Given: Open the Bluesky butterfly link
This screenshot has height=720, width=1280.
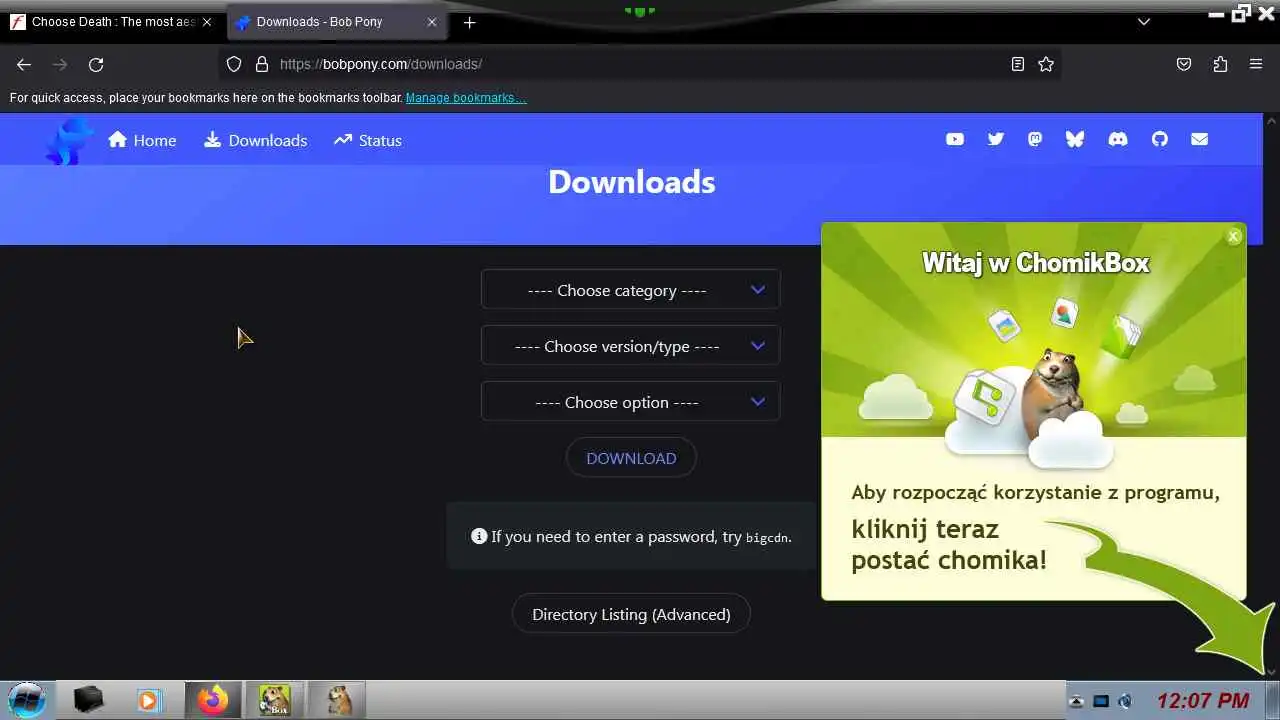Looking at the screenshot, I should 1075,140.
